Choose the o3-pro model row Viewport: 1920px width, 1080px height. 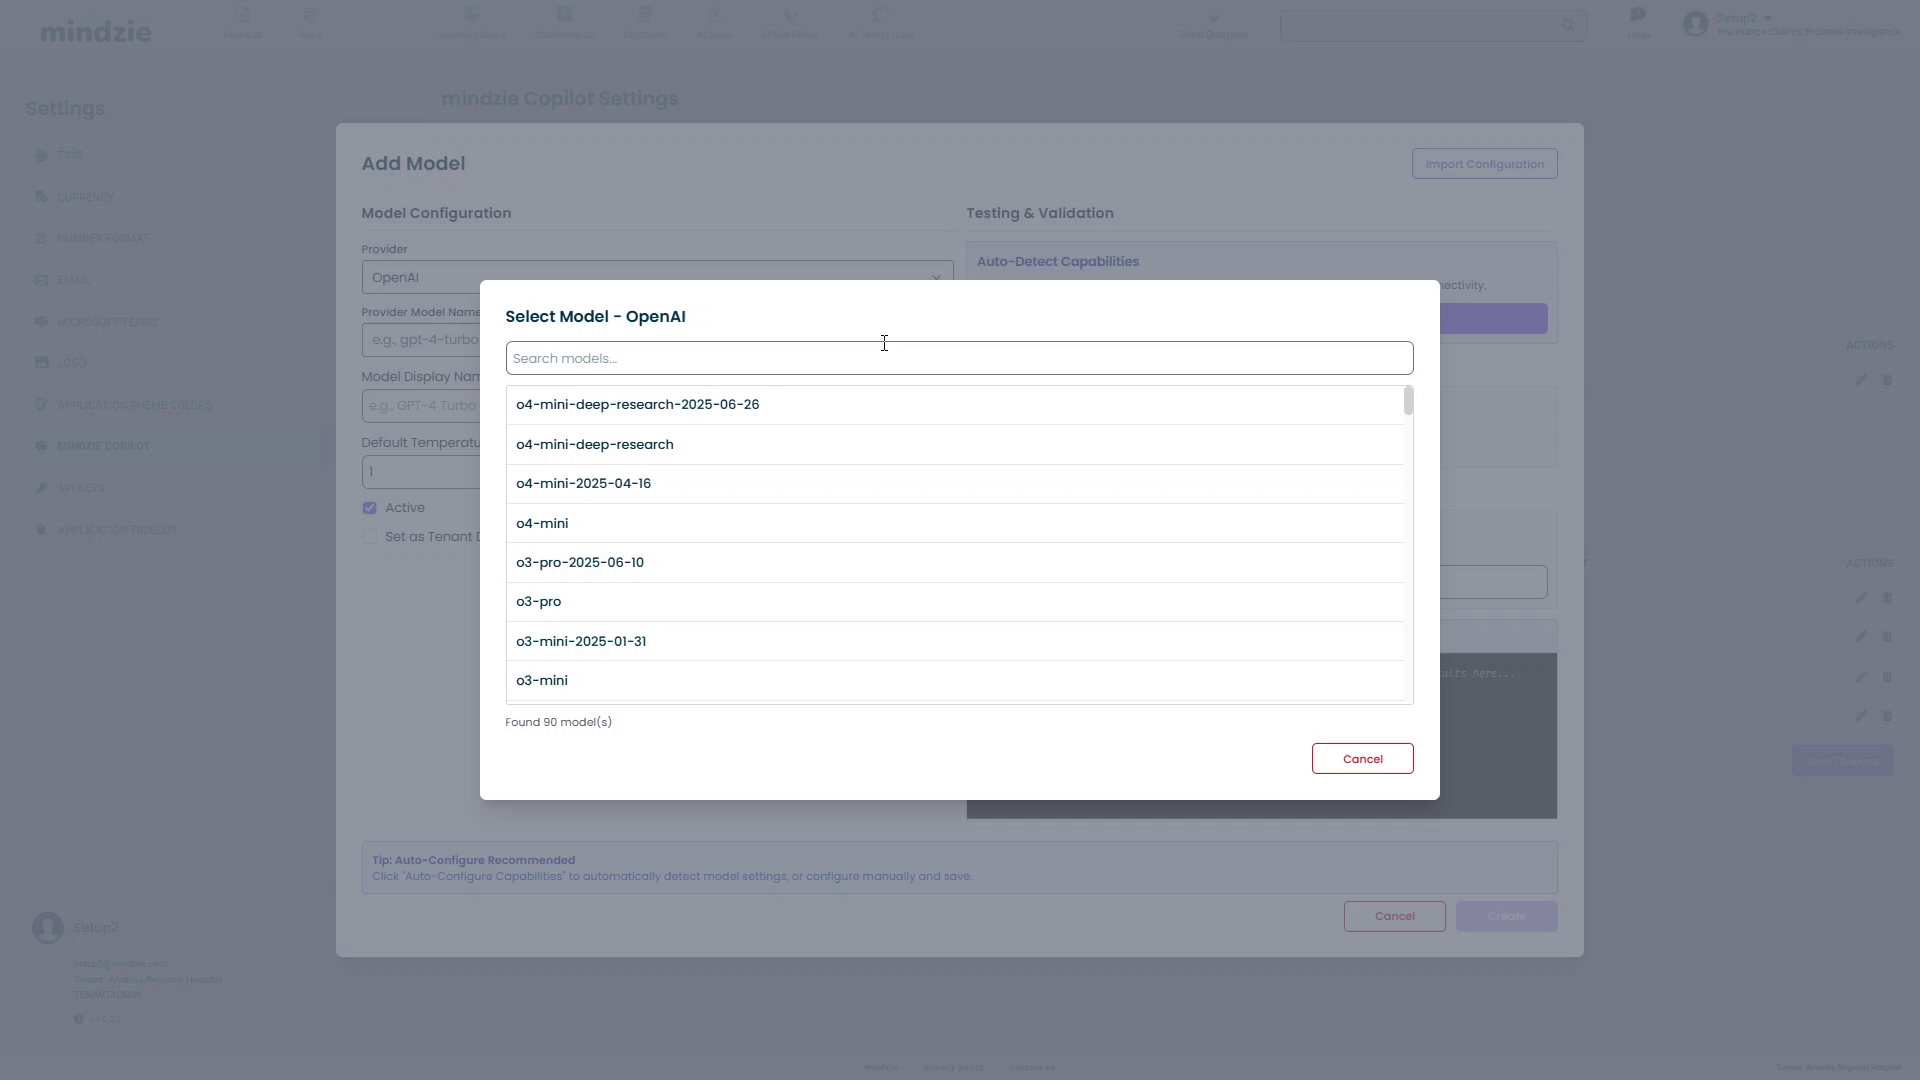tap(955, 602)
